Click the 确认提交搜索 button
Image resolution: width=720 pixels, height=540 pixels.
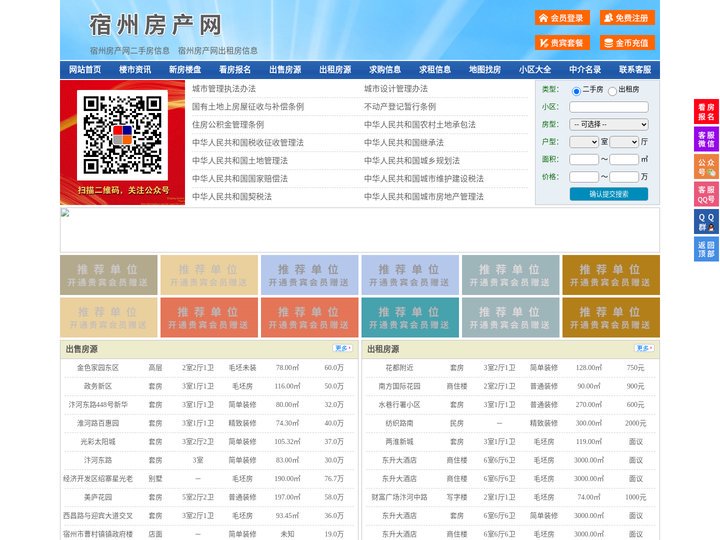click(609, 194)
